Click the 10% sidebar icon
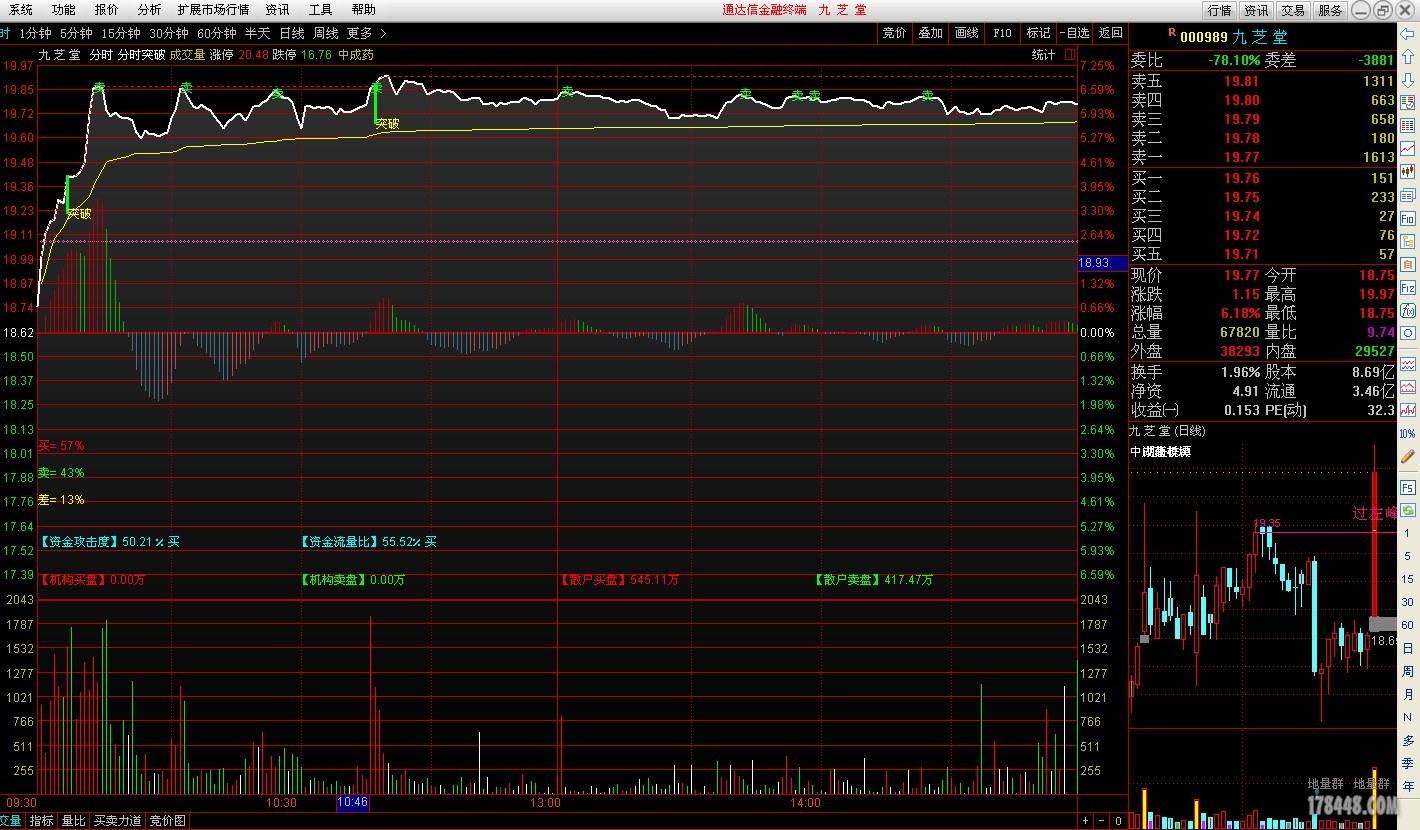The width and height of the screenshot is (1420, 830). pyautogui.click(x=1408, y=434)
